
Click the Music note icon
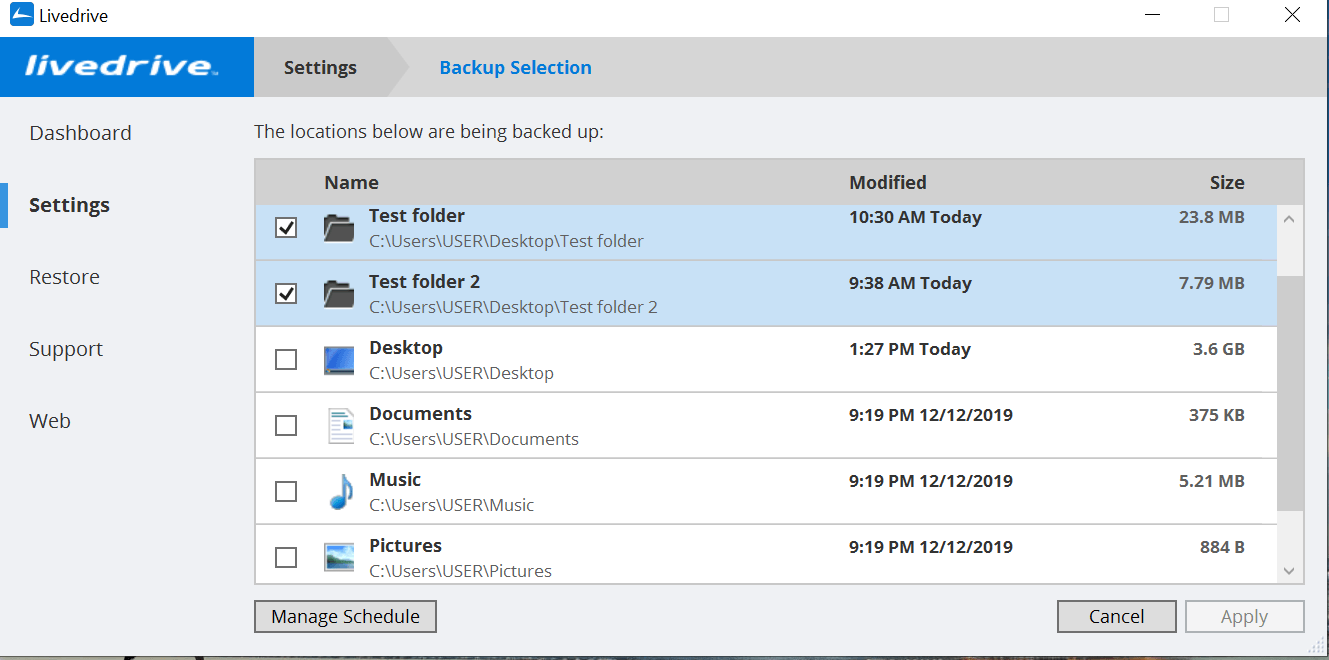tap(339, 490)
